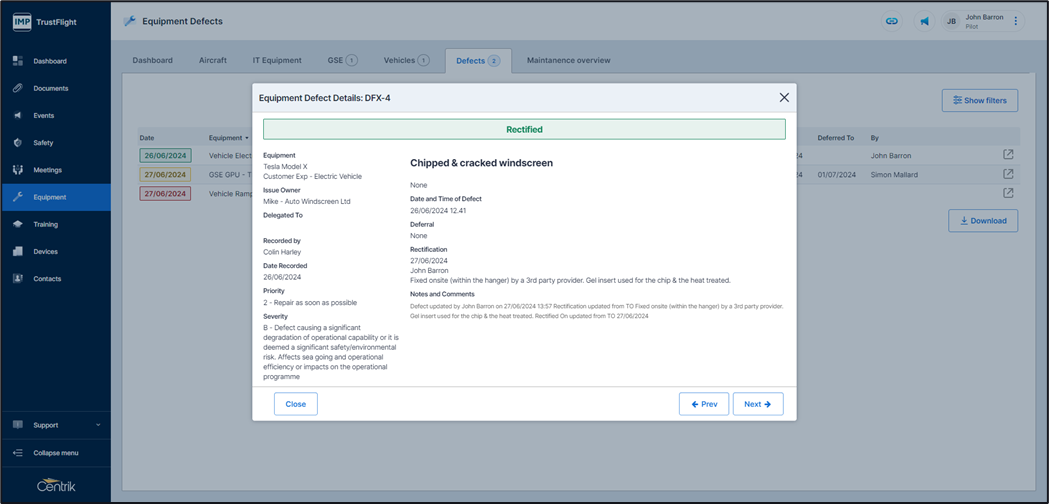Open the Simon Mallard defect row link icon
Viewport: 1049px width, 504px height.
tap(1008, 174)
